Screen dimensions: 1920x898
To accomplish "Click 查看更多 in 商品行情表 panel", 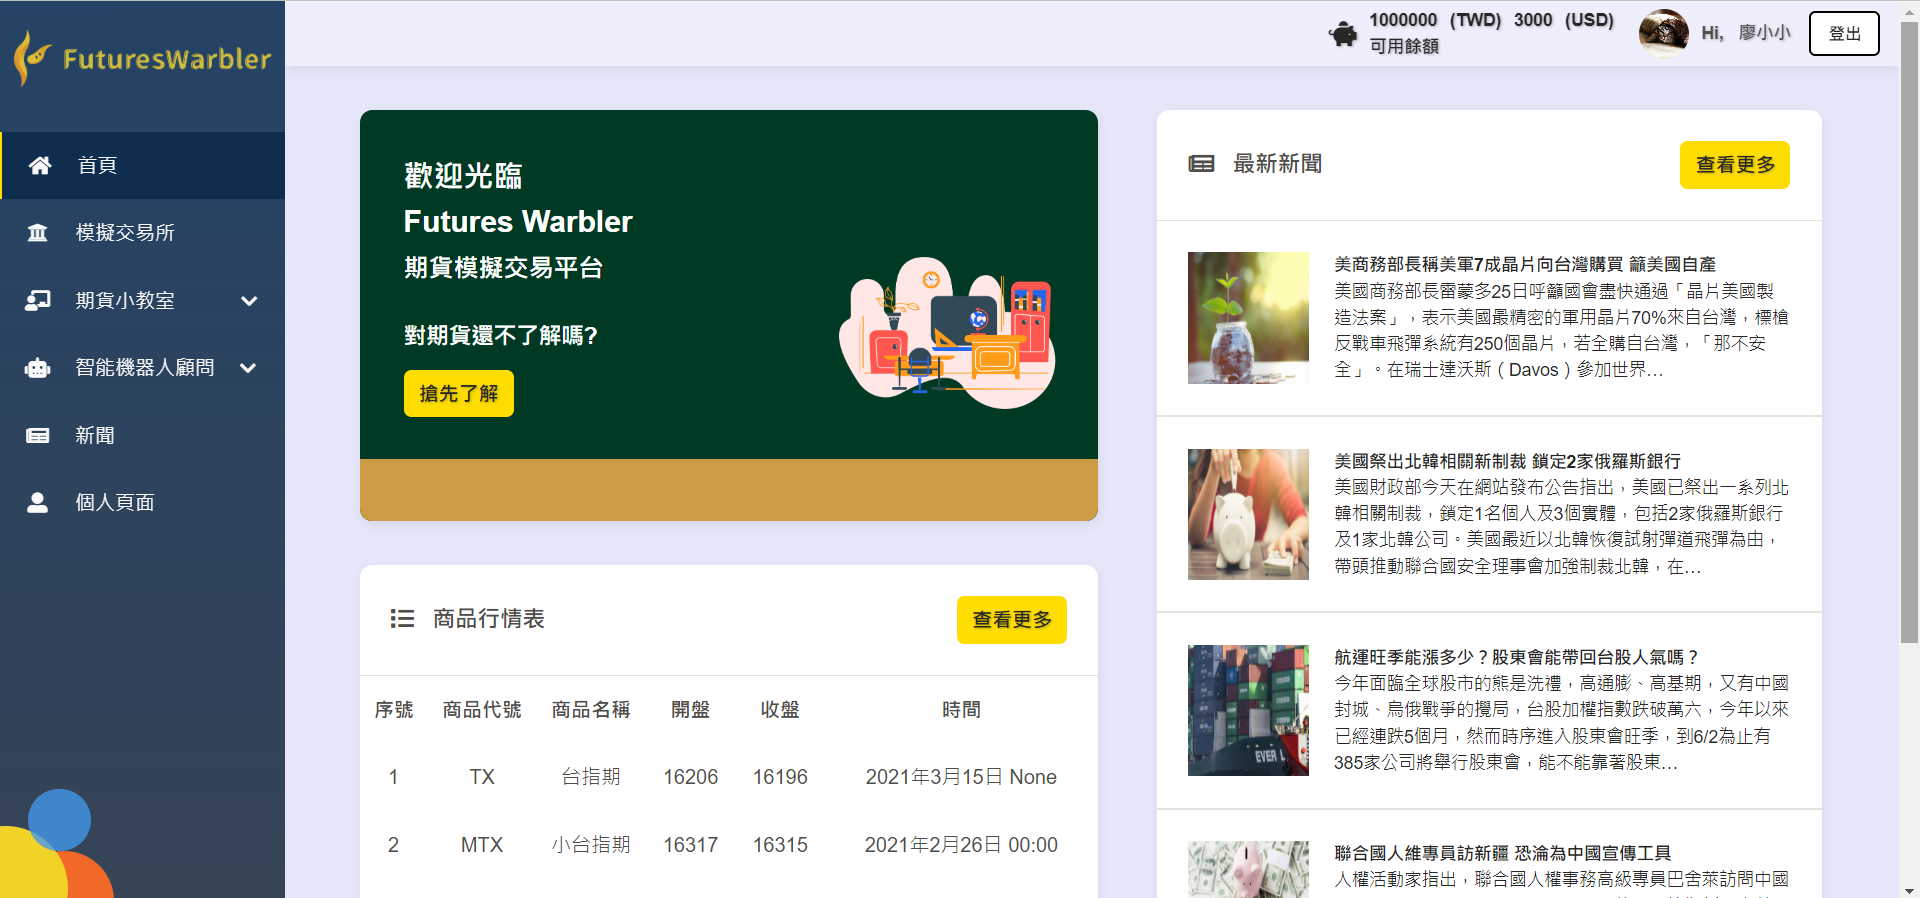I will click(x=1011, y=620).
